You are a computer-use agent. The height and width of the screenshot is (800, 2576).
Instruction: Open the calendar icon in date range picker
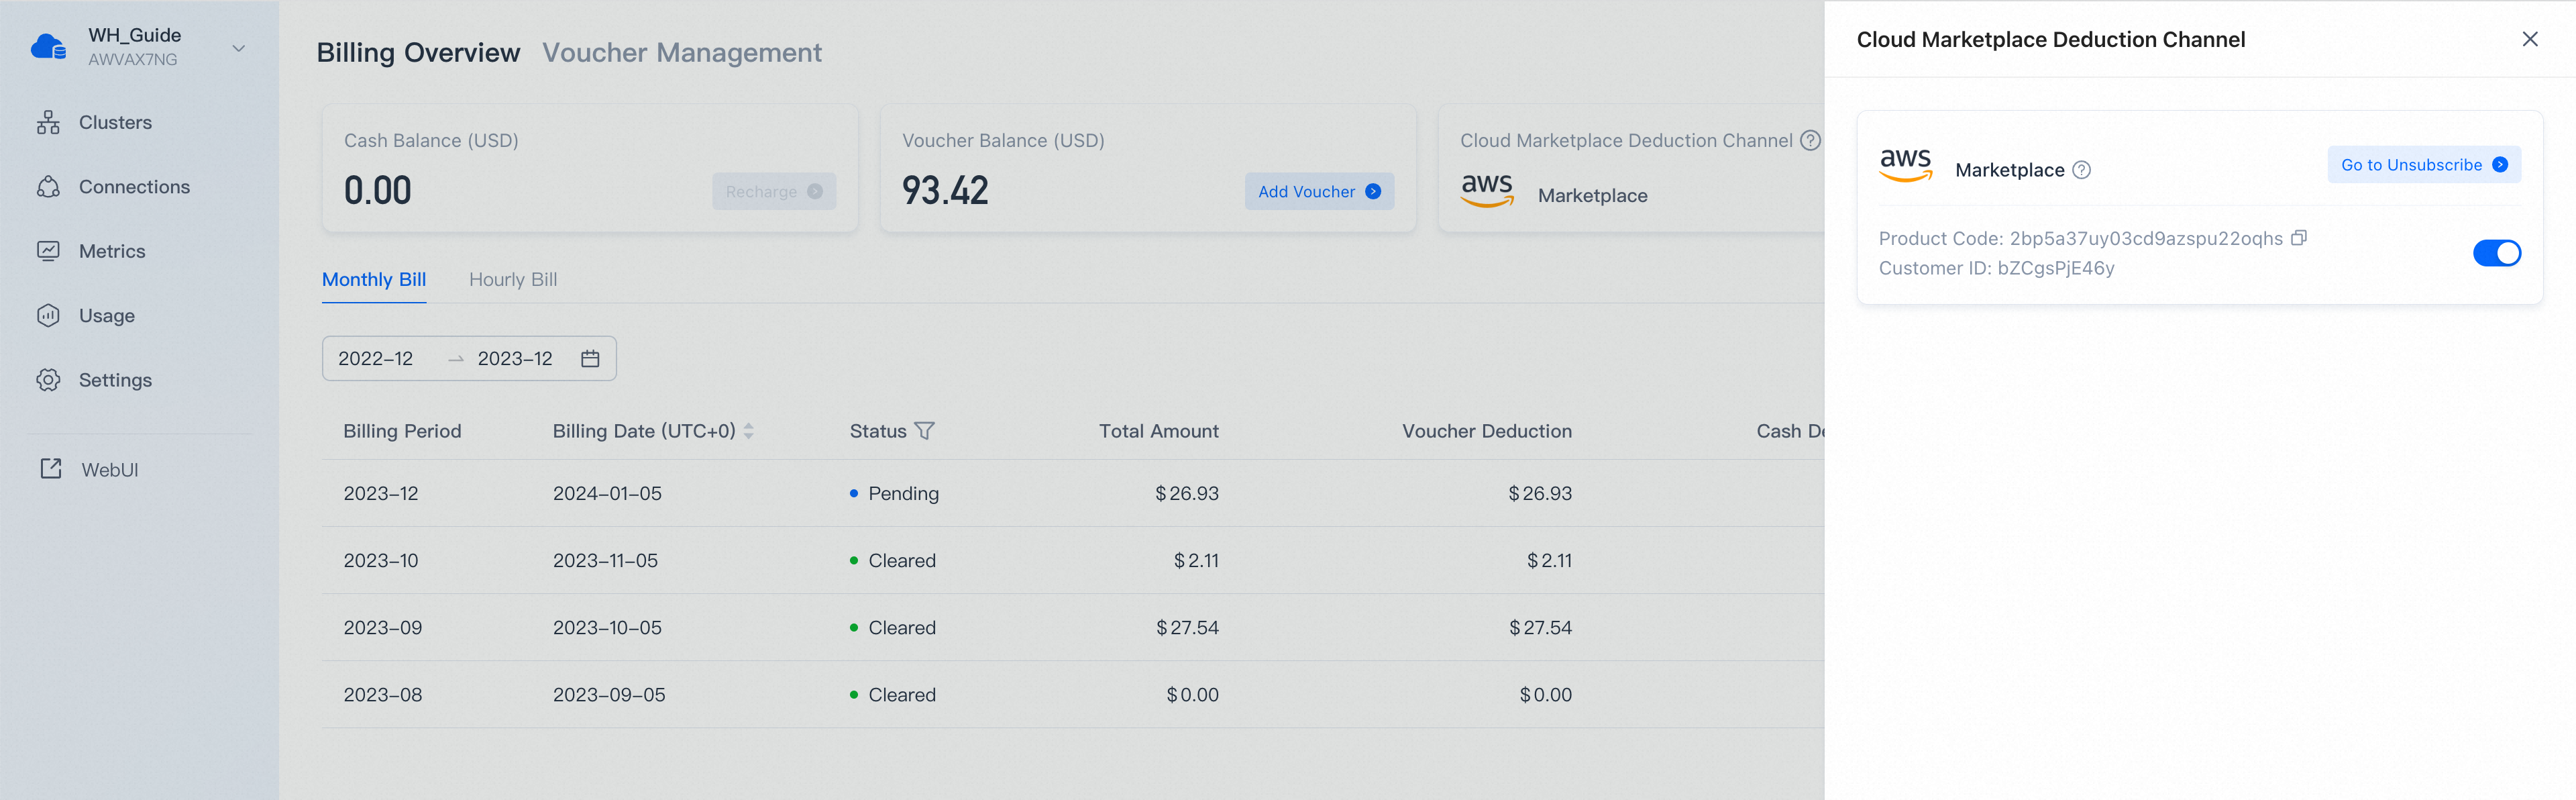(590, 358)
